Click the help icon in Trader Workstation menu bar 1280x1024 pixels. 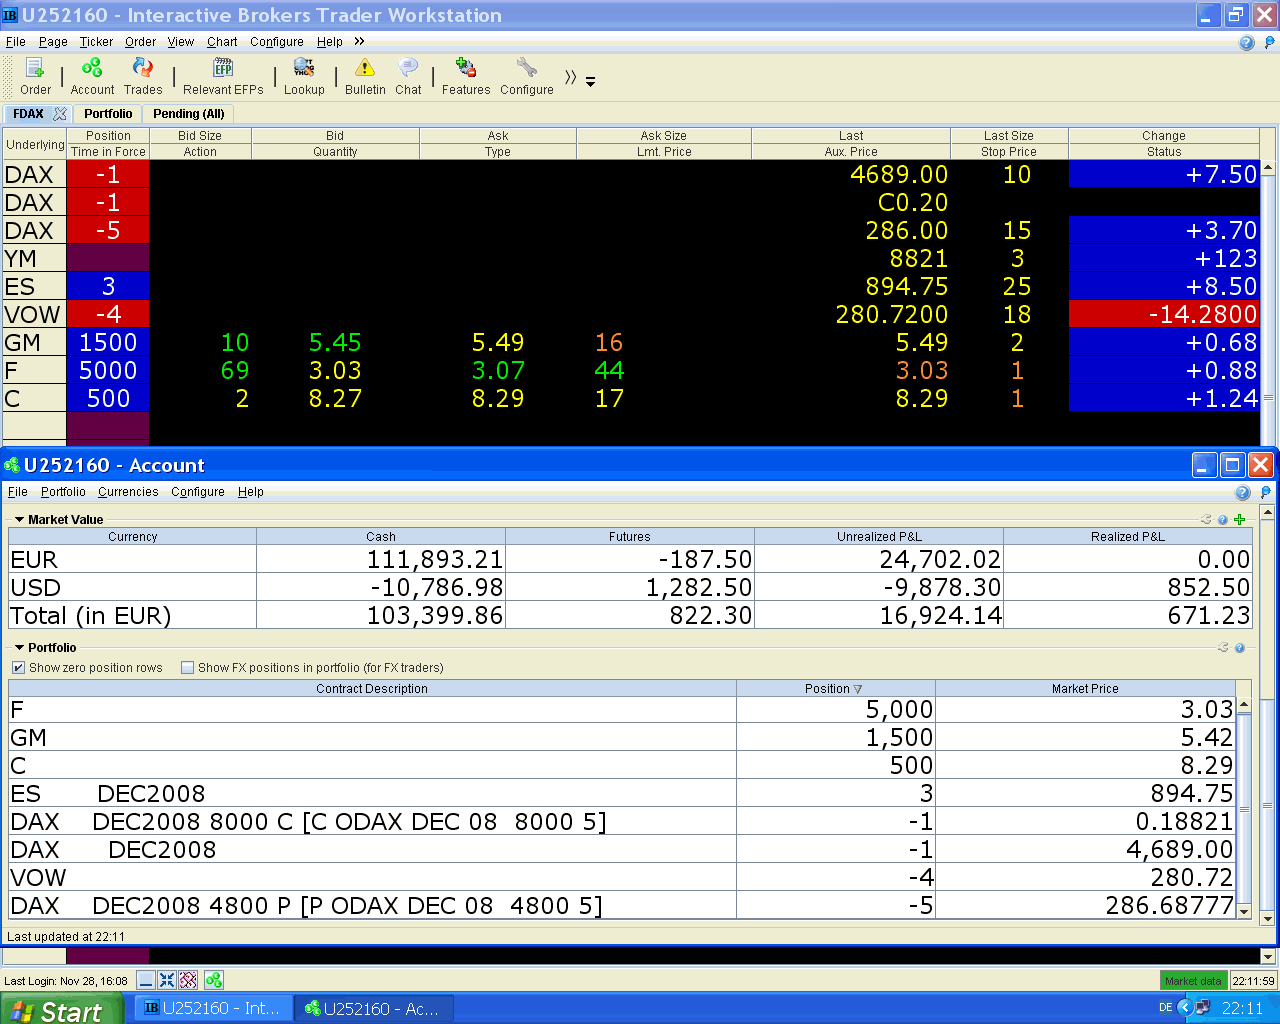pos(1246,43)
